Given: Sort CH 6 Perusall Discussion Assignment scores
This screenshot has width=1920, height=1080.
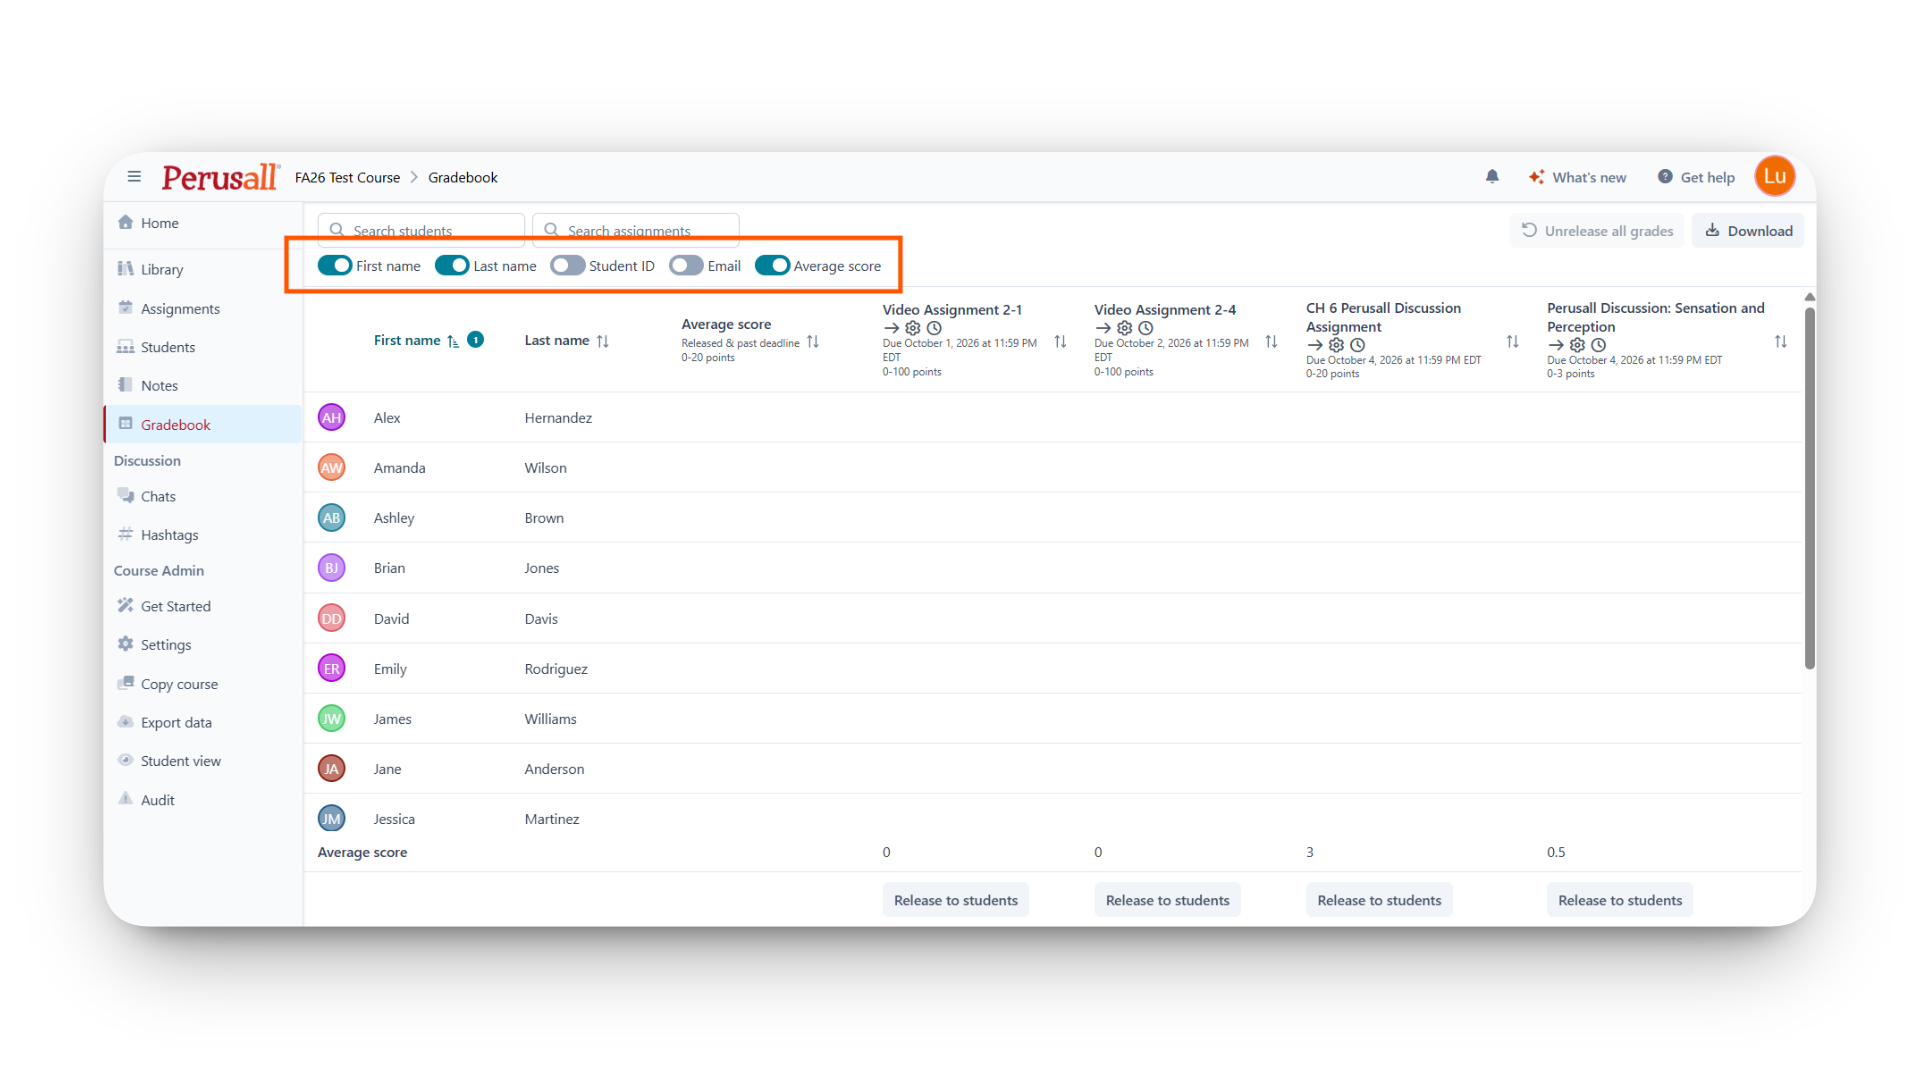Looking at the screenshot, I should point(1513,342).
